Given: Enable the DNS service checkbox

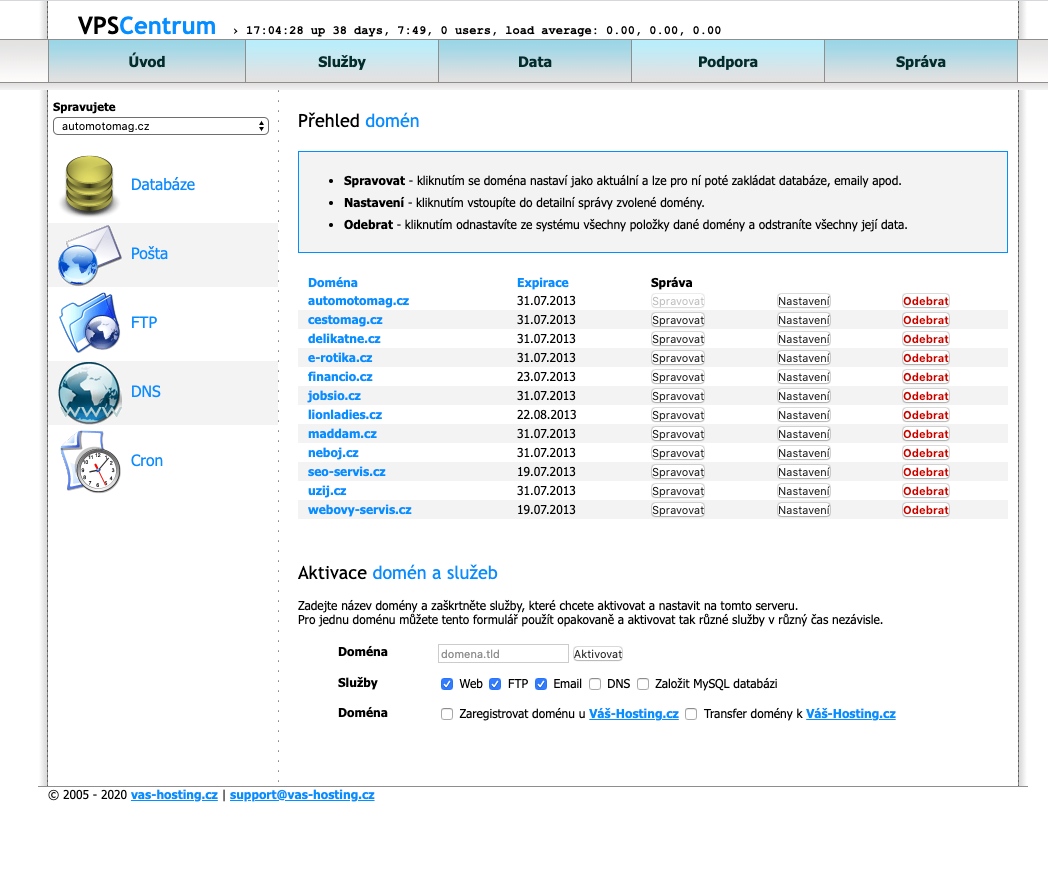Looking at the screenshot, I should pyautogui.click(x=595, y=684).
